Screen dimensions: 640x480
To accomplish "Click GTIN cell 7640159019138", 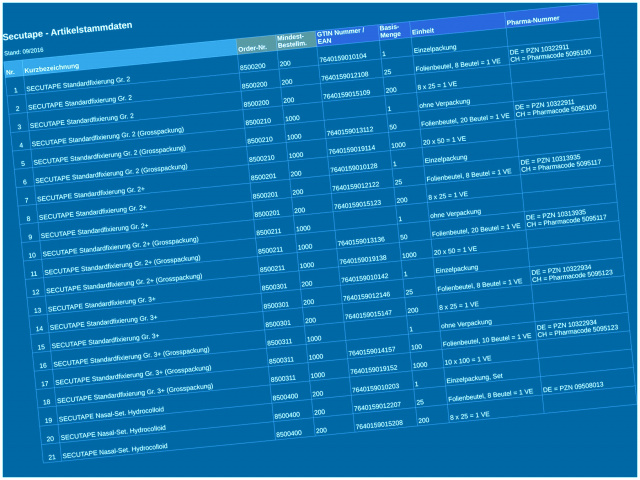I will 362,260.
